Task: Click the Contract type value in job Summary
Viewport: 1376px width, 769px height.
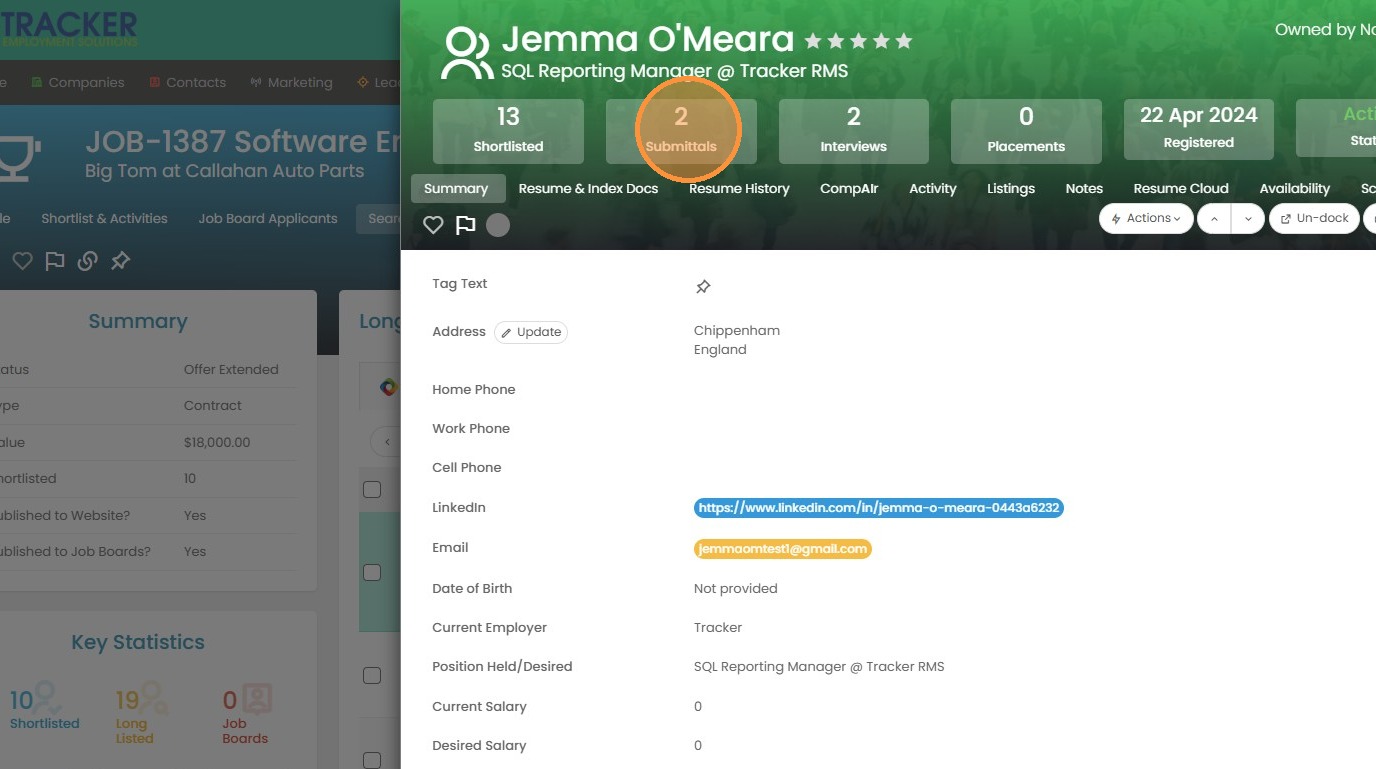Action: click(x=213, y=405)
